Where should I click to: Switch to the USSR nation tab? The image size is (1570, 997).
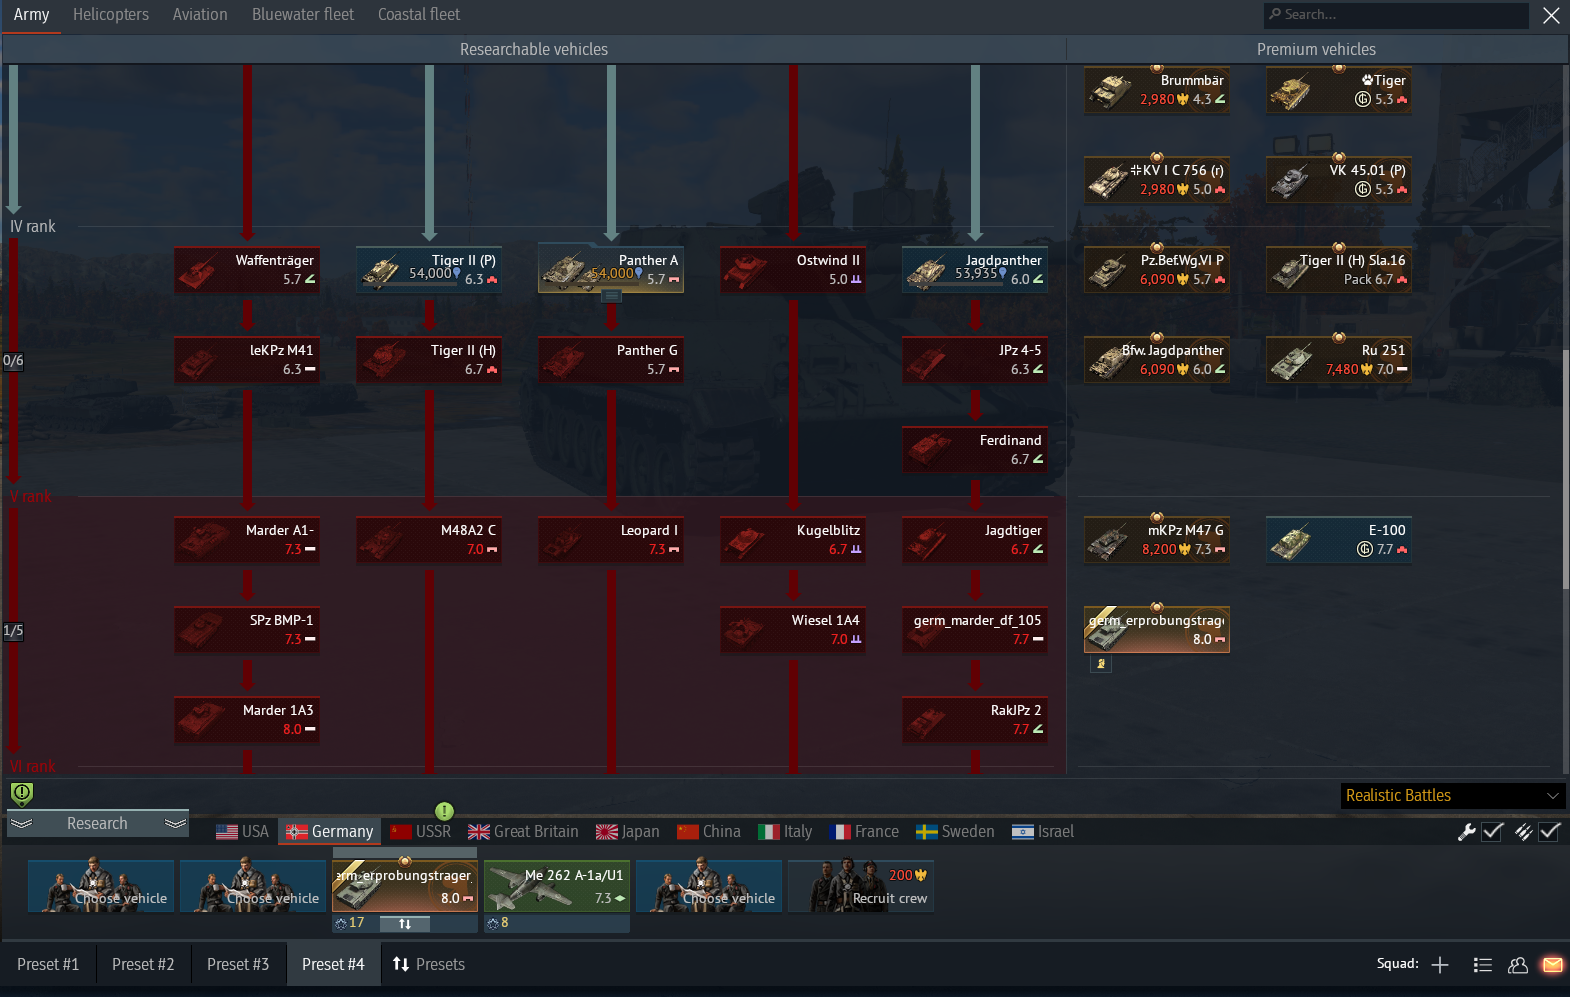coord(421,832)
